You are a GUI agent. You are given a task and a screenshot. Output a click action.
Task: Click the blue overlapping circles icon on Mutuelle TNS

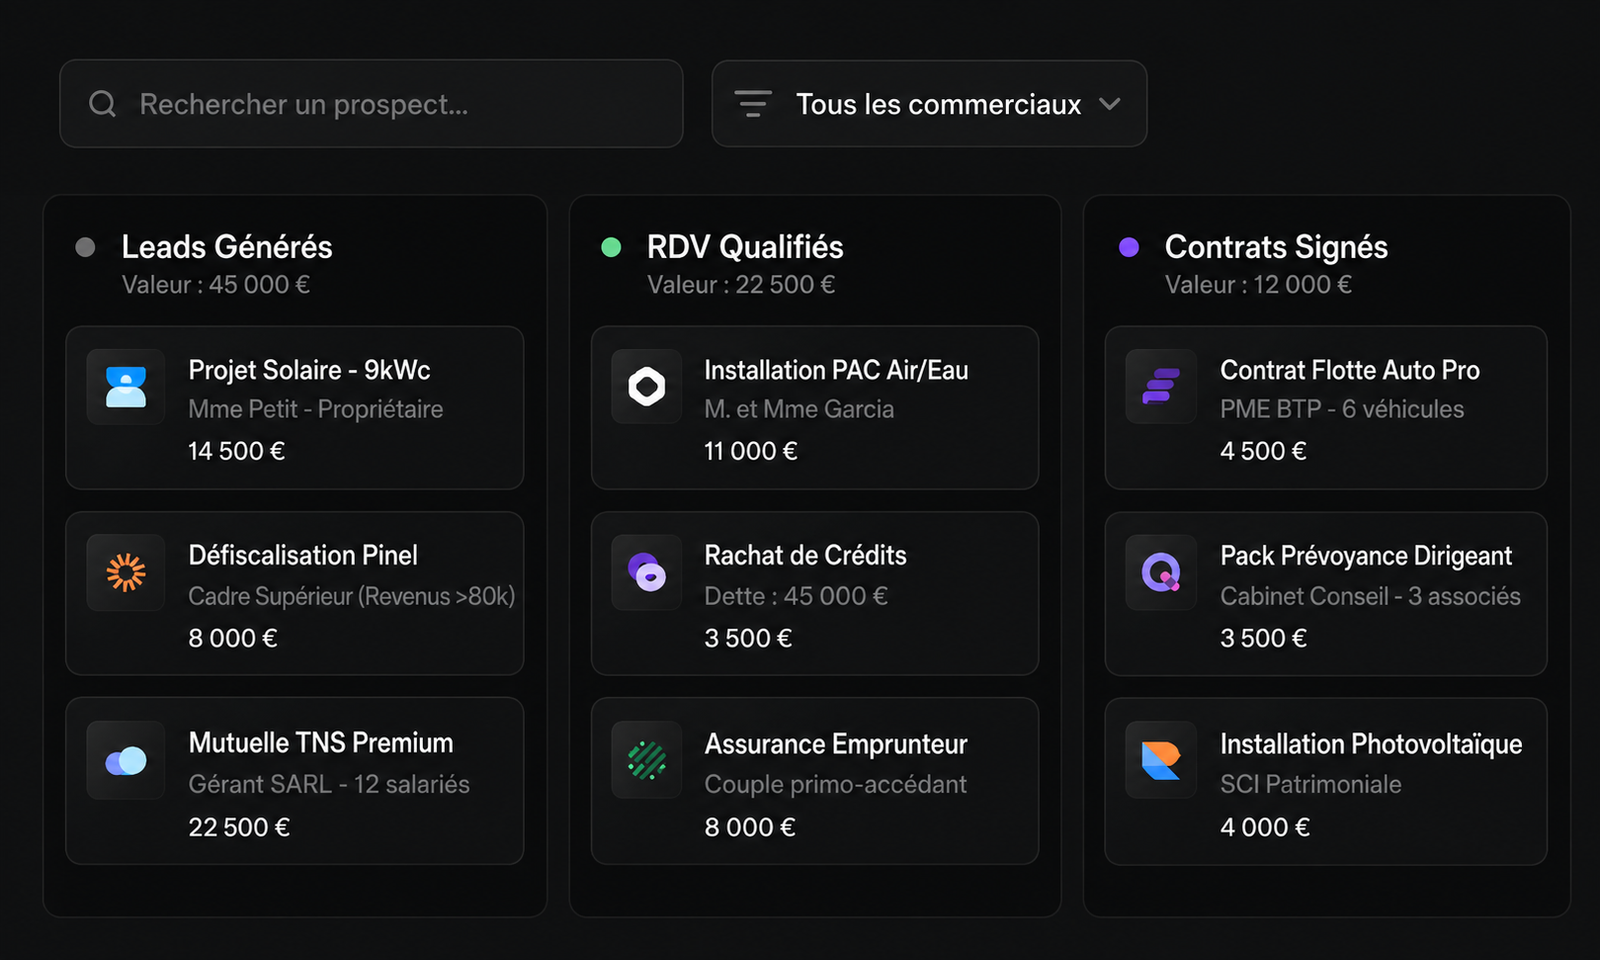(x=126, y=760)
